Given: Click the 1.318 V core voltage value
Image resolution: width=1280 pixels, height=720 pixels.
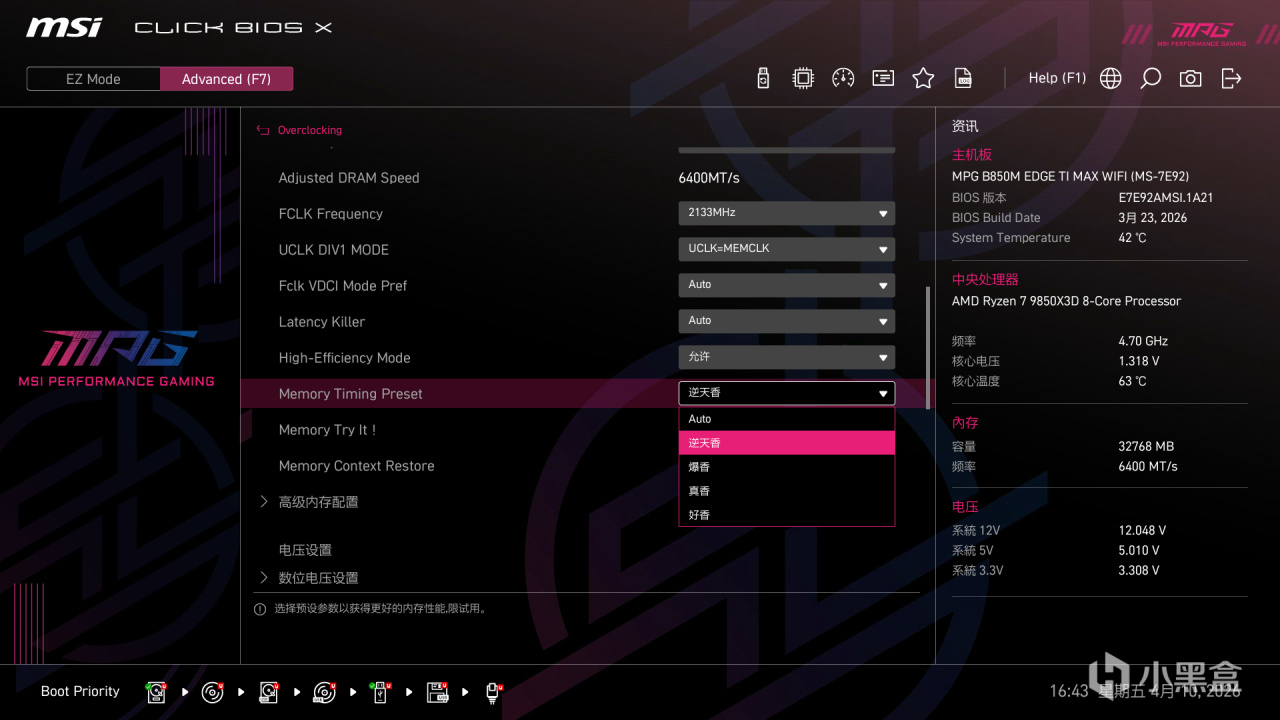Looking at the screenshot, I should tap(1139, 361).
